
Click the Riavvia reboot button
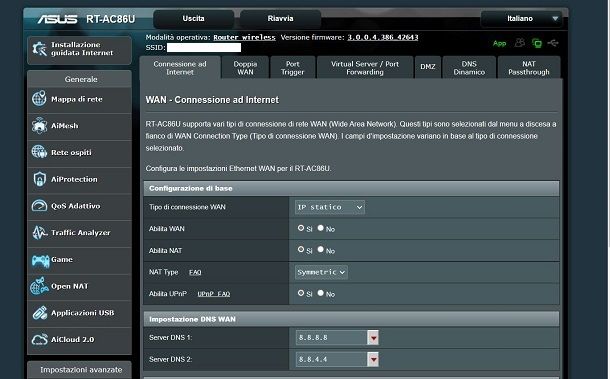click(280, 19)
